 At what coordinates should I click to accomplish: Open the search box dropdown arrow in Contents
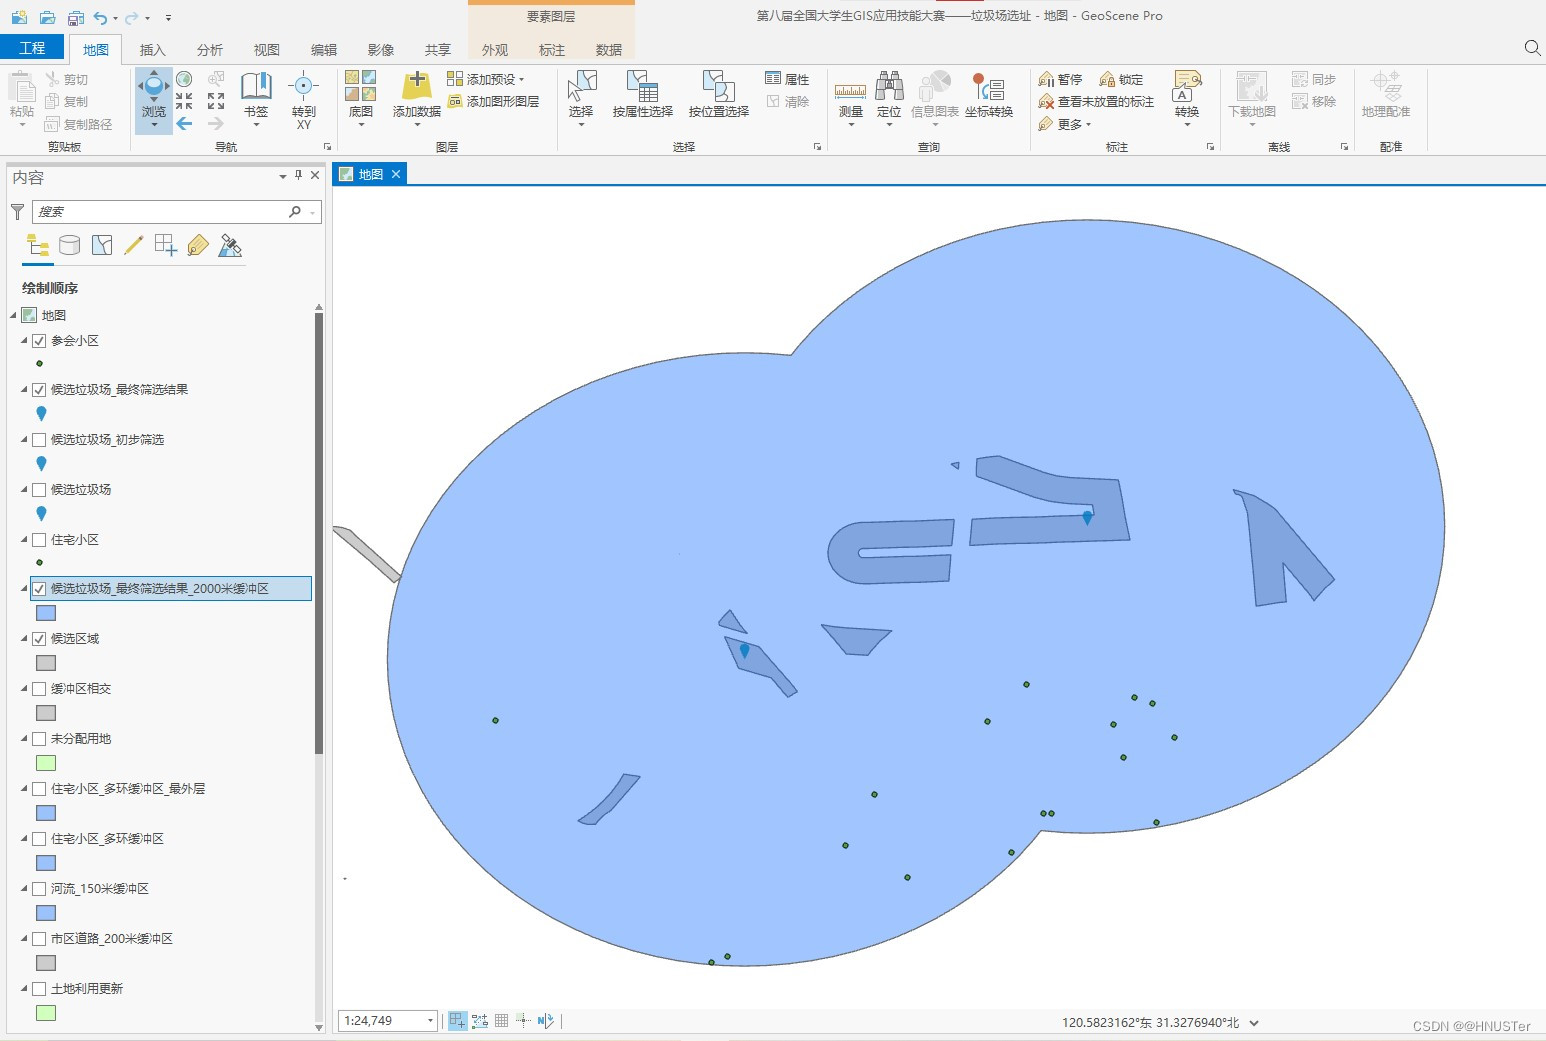(313, 212)
